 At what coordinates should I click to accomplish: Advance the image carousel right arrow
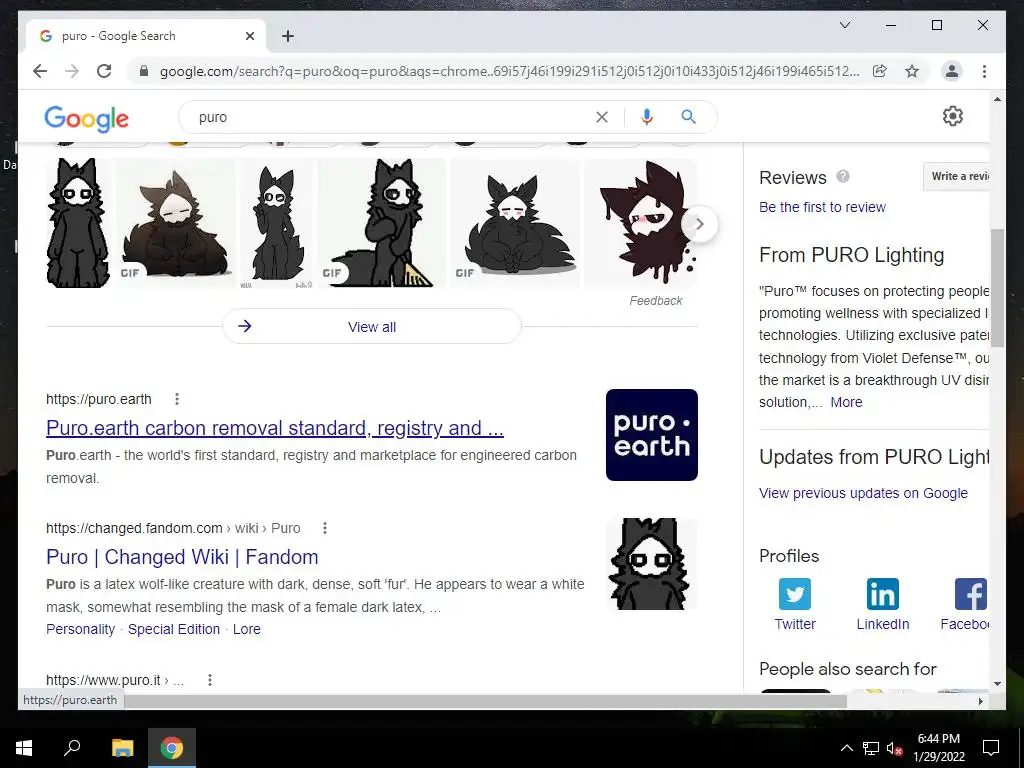tap(699, 224)
